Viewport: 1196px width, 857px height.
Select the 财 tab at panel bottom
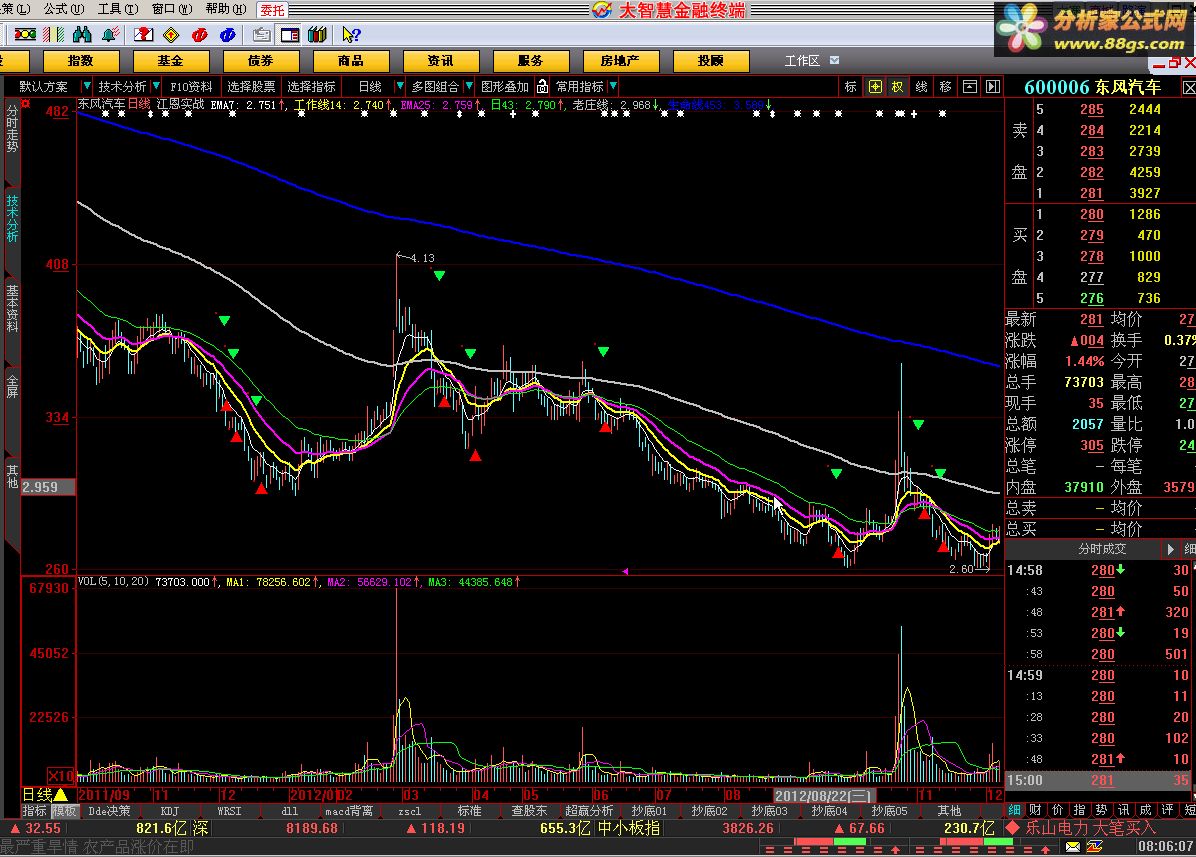1036,810
